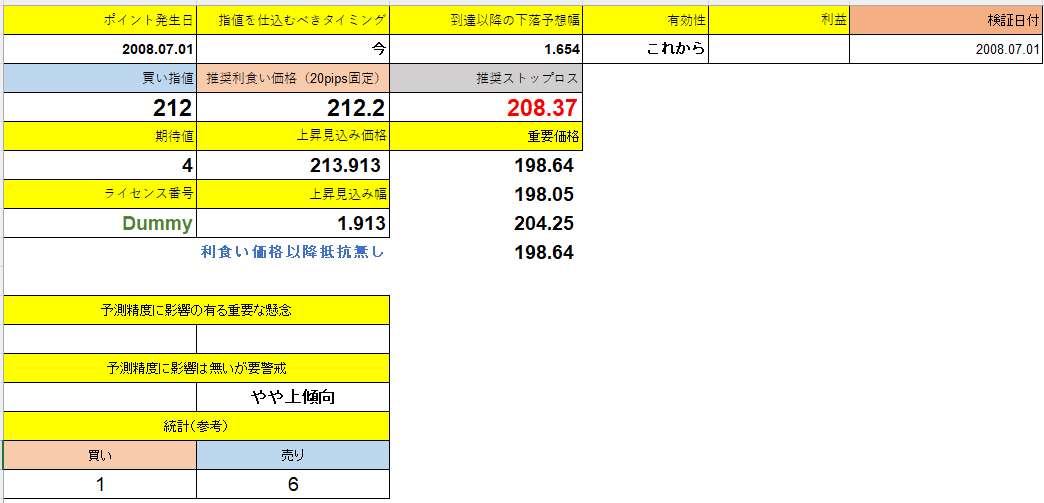The image size is (1044, 503).
Task: Click the bold 2008.07.01 date cell under ポイント発生日
Action: click(x=100, y=49)
